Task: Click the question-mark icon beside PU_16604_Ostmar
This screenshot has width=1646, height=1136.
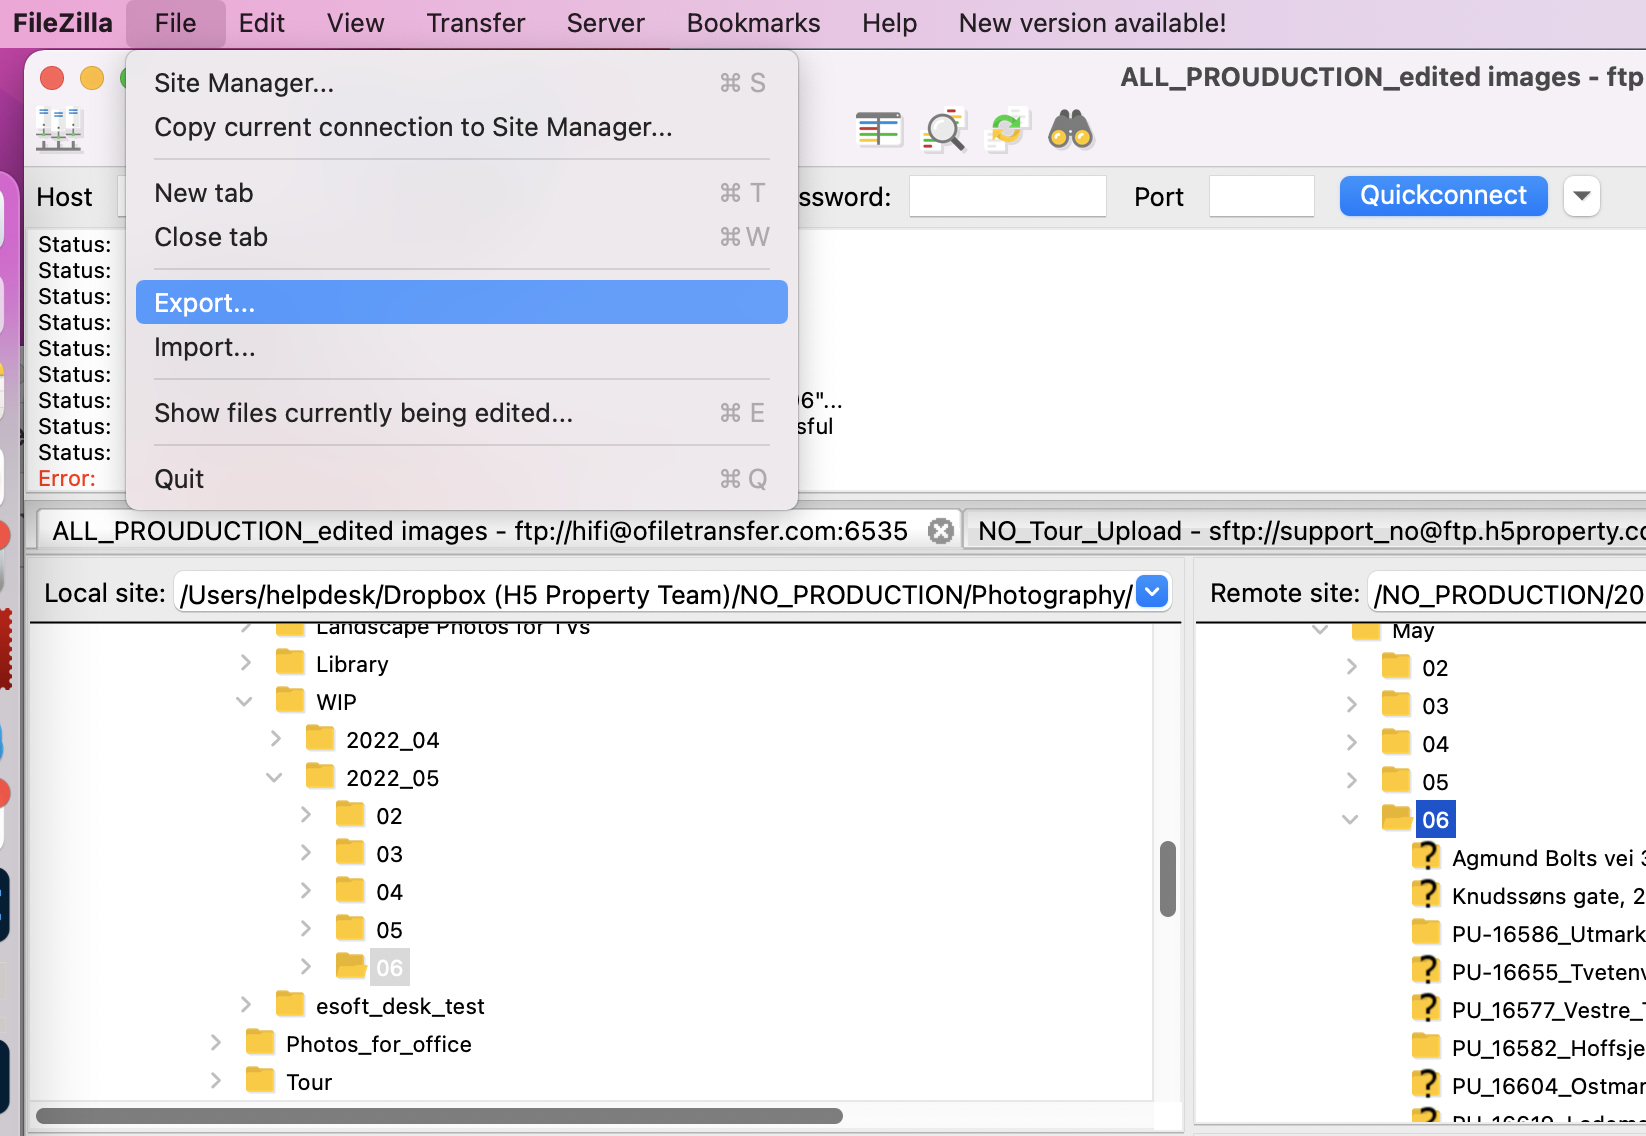Action: point(1426,1085)
